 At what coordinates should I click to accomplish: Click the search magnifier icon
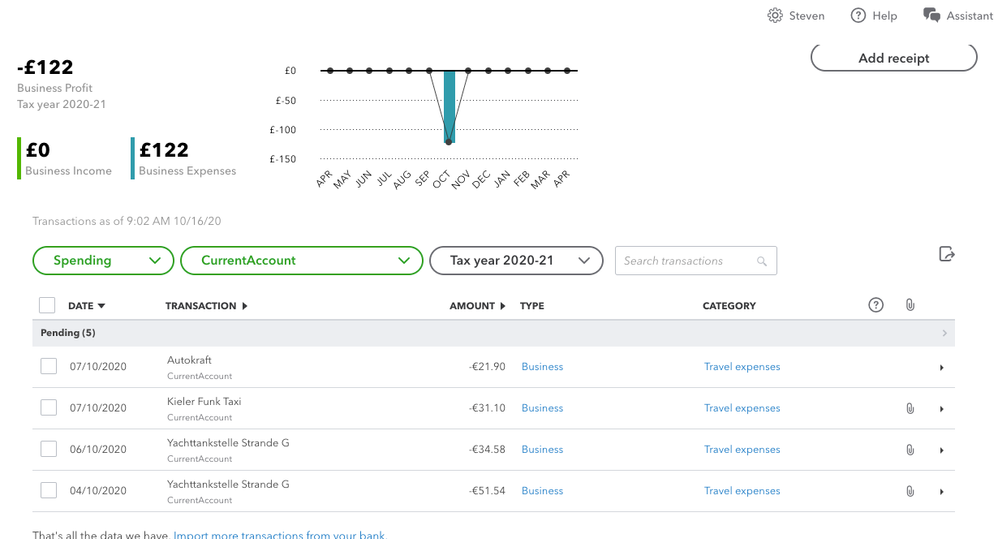point(762,261)
